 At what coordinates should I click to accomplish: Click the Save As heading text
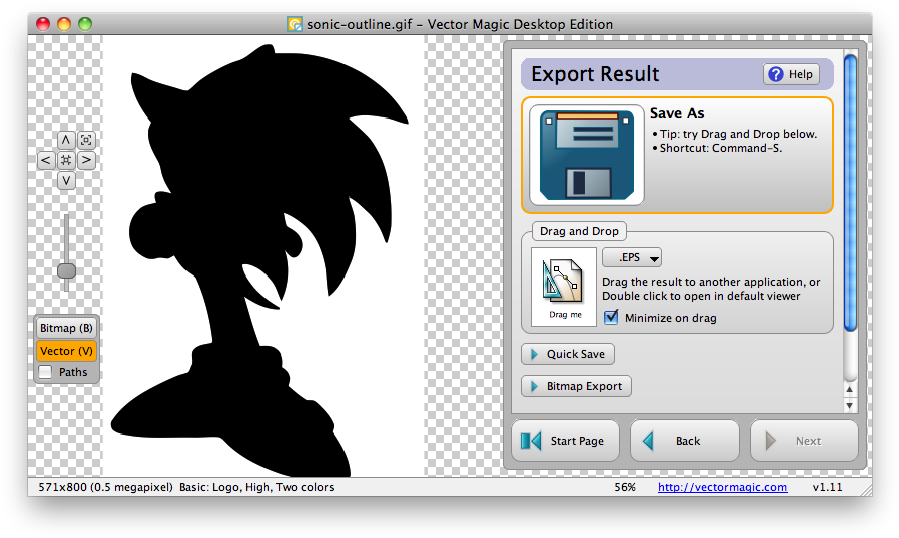[x=677, y=113]
